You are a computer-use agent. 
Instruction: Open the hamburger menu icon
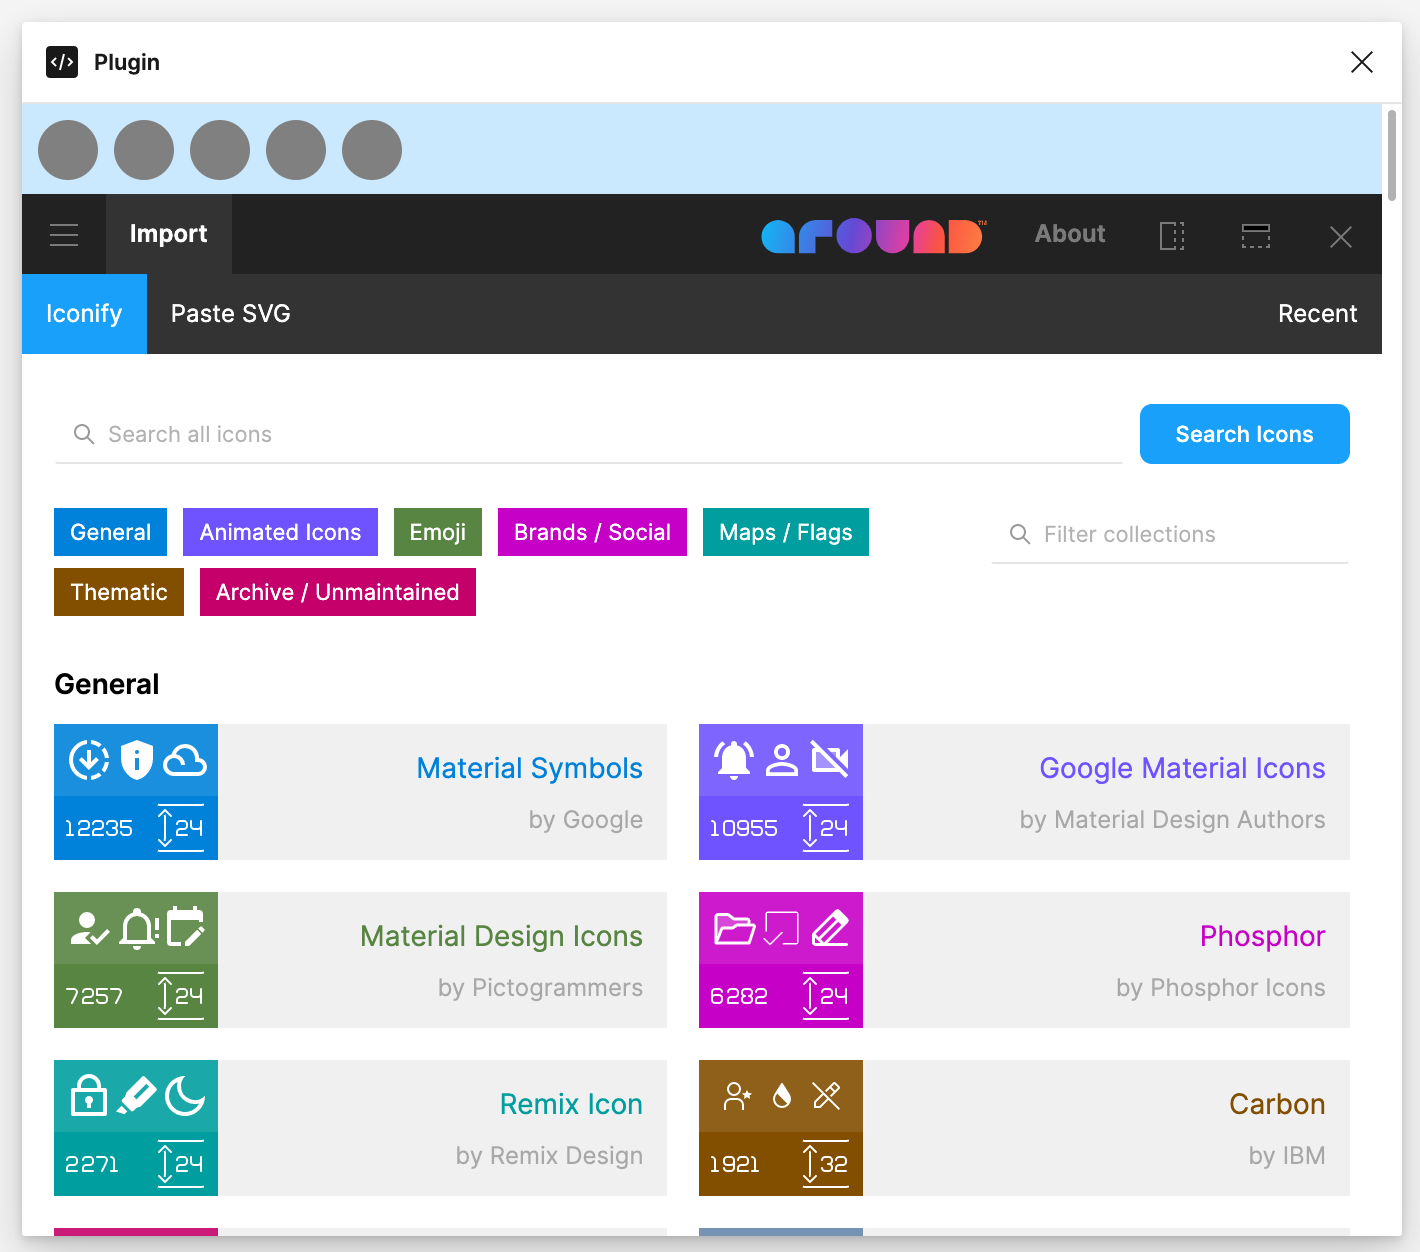coord(64,235)
